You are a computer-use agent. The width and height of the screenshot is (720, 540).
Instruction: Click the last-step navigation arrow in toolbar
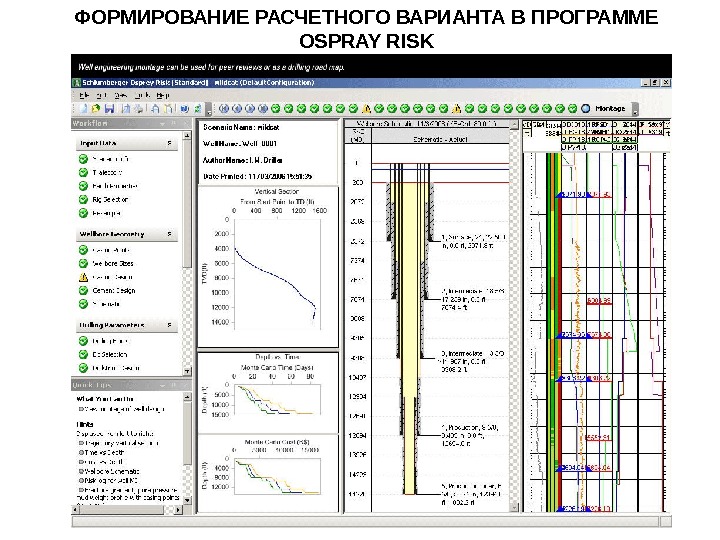pyautogui.click(x=263, y=109)
